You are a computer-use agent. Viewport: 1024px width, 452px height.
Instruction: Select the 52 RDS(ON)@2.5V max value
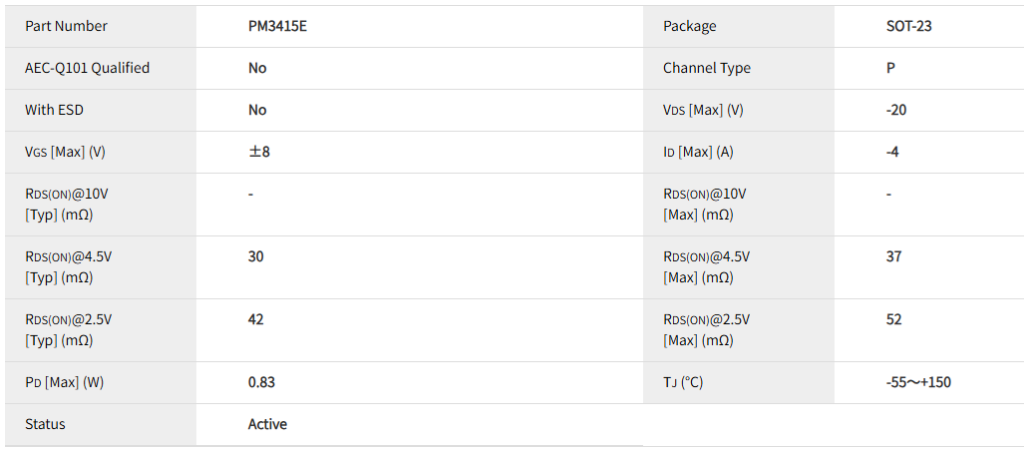pyautogui.click(x=893, y=320)
